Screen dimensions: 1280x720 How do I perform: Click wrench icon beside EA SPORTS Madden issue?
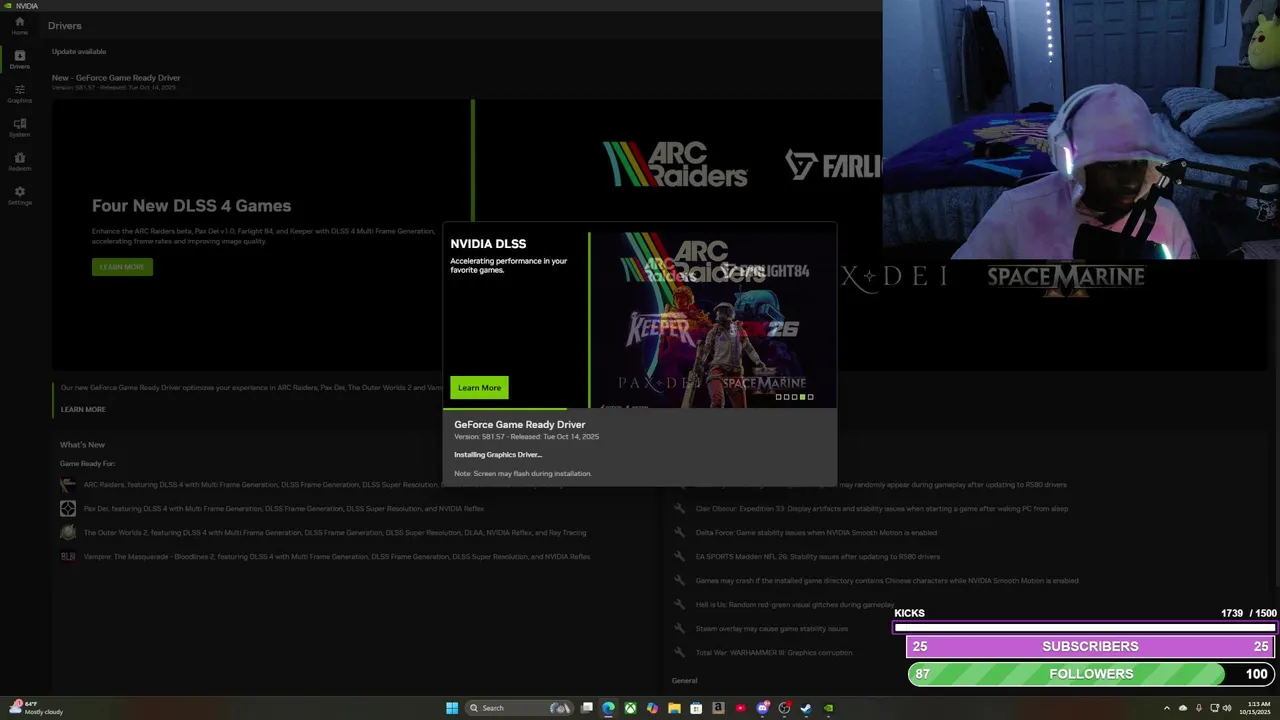(x=680, y=557)
